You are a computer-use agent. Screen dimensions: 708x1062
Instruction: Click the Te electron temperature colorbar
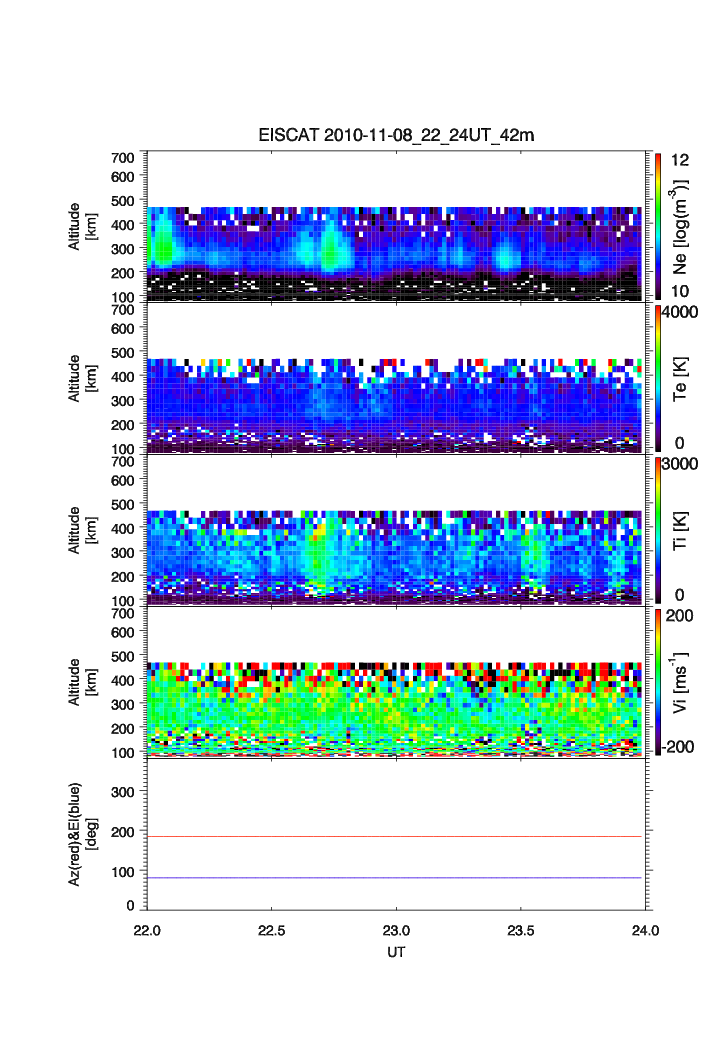point(657,378)
